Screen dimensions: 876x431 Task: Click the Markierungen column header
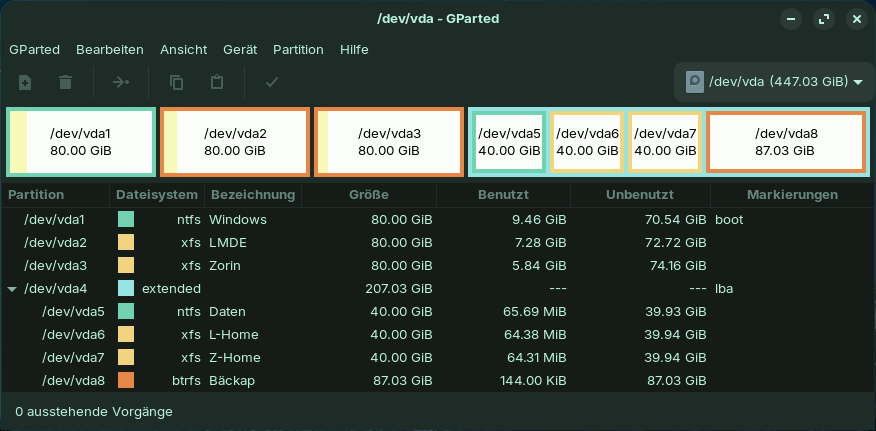pos(792,195)
